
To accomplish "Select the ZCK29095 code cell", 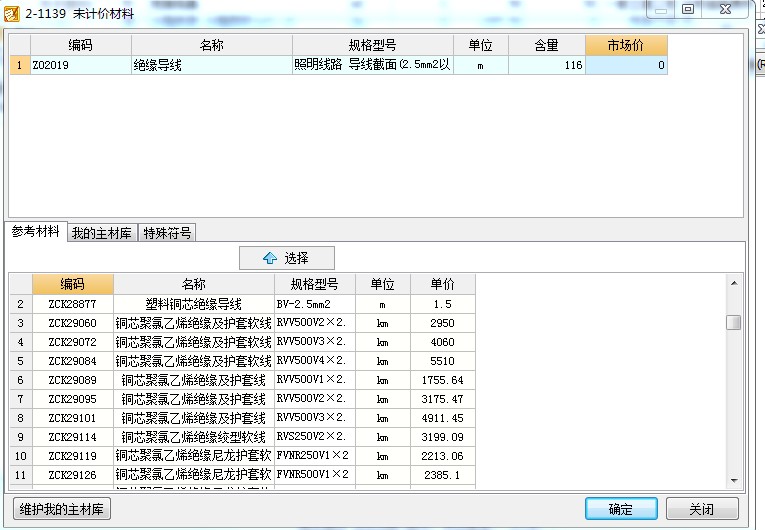I will (x=73, y=399).
